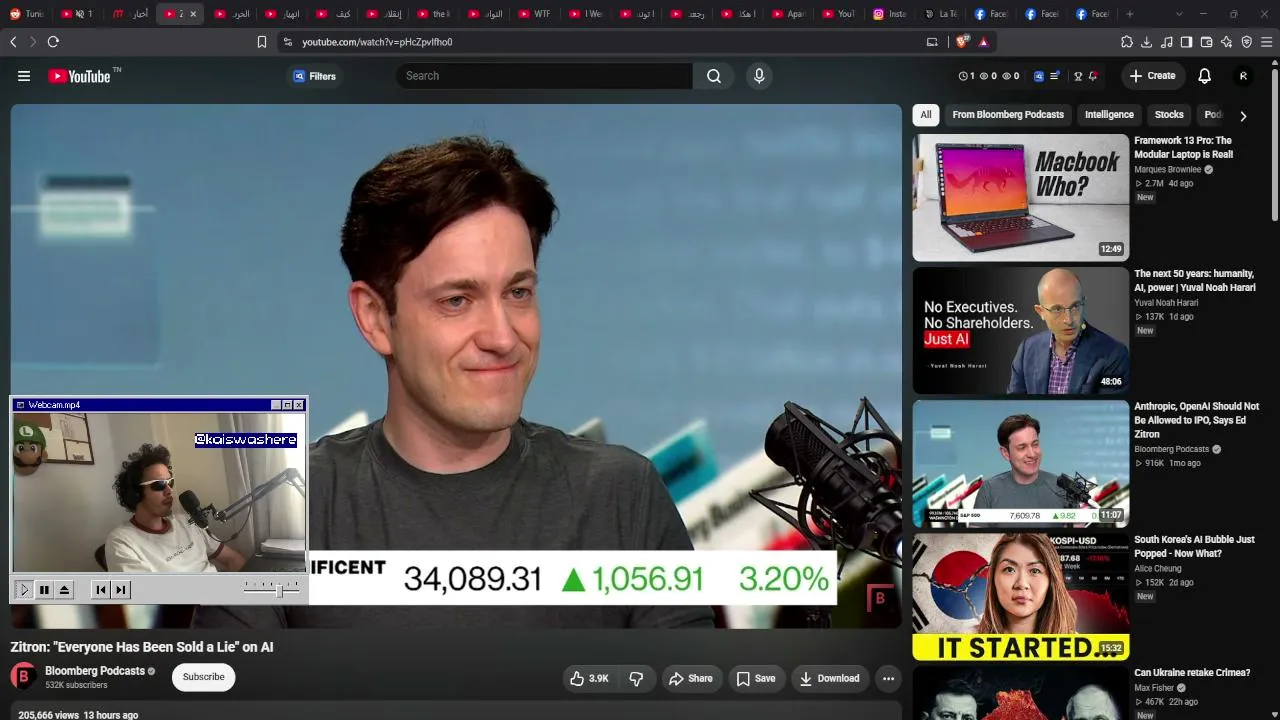Viewport: 1280px width, 720px height.
Task: Open more actions ellipsis under video
Action: [x=888, y=679]
